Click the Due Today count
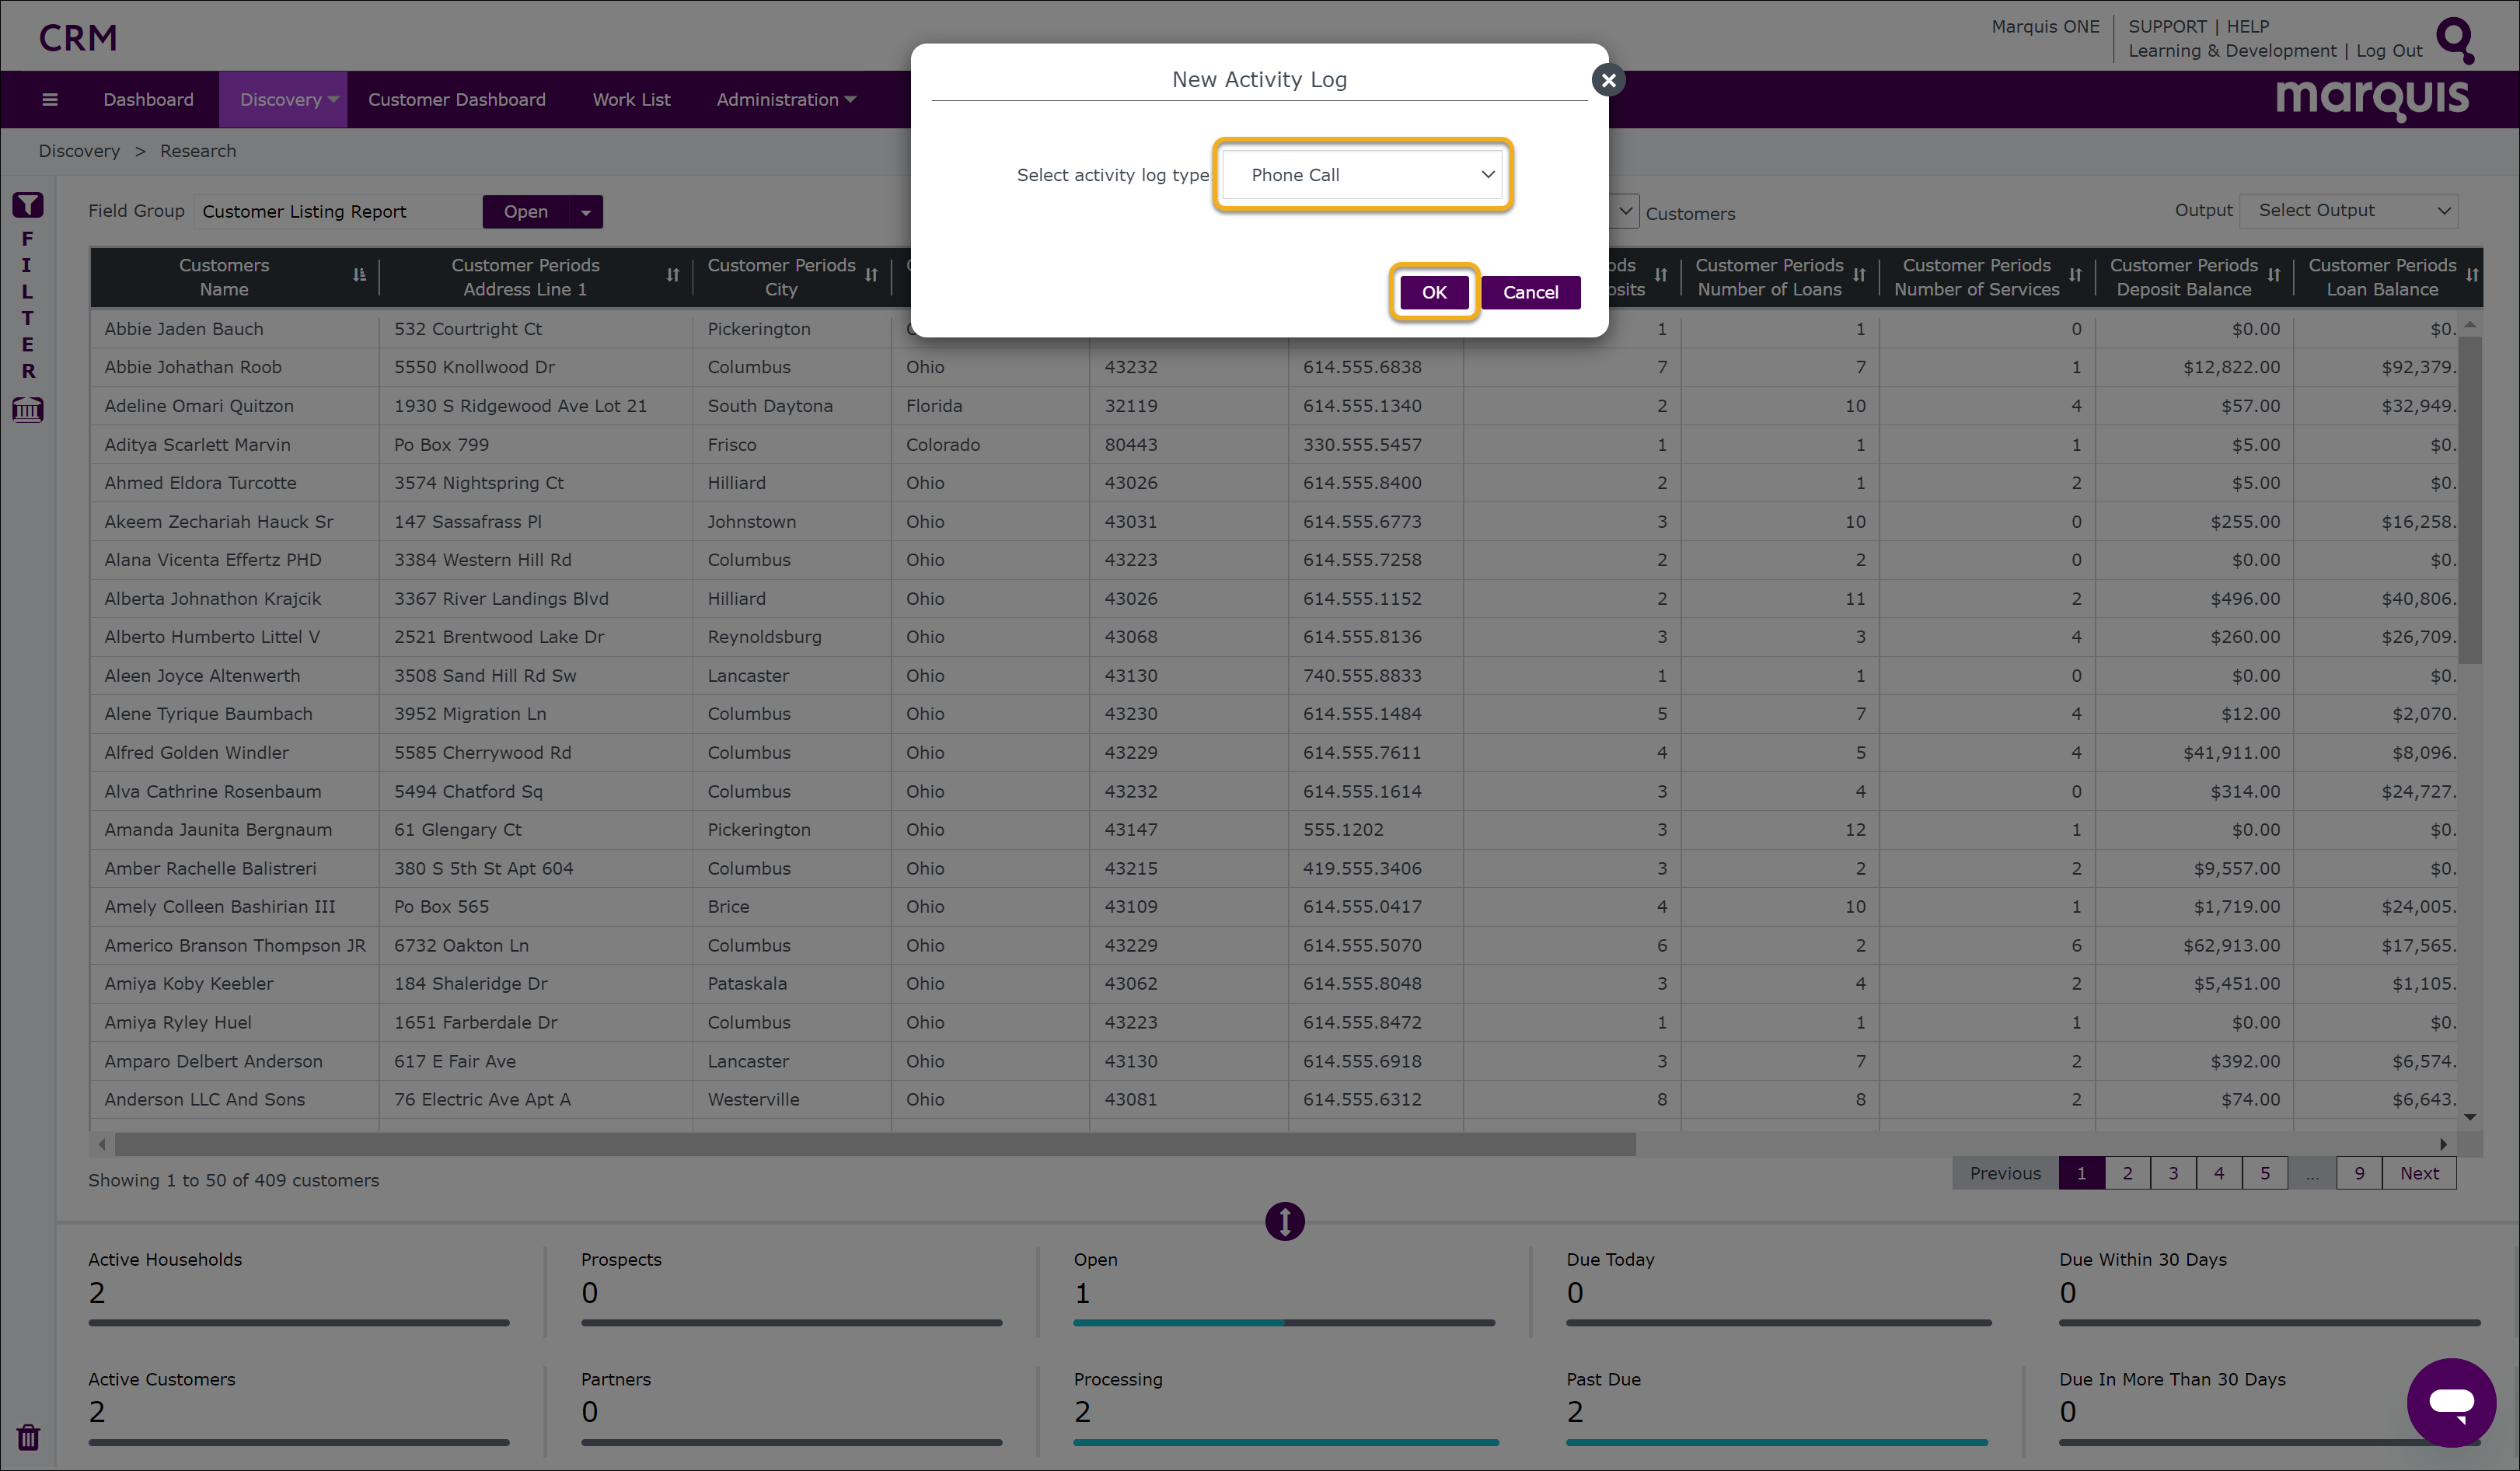 1575,1293
